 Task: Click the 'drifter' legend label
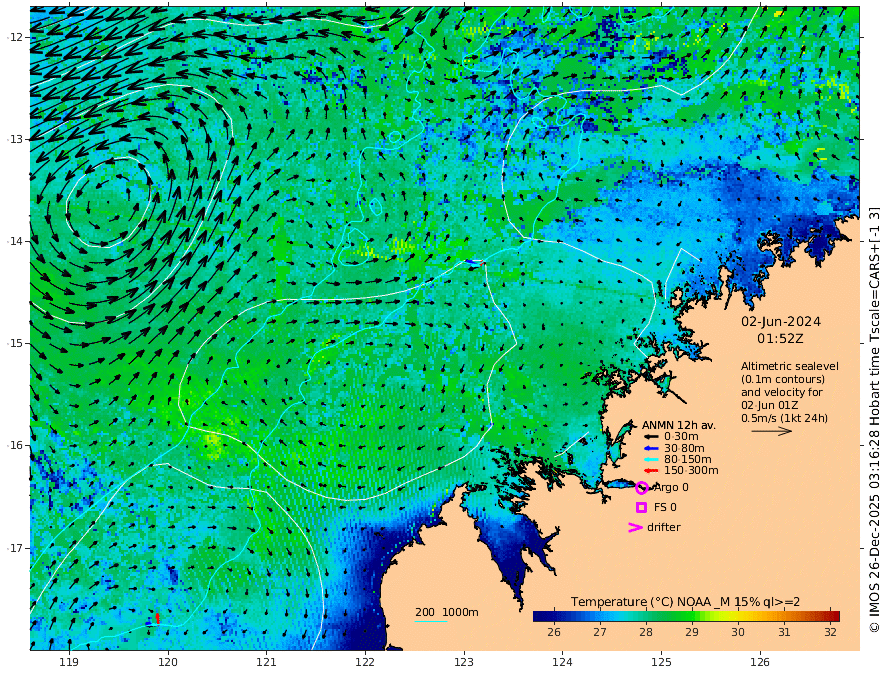coord(663,527)
